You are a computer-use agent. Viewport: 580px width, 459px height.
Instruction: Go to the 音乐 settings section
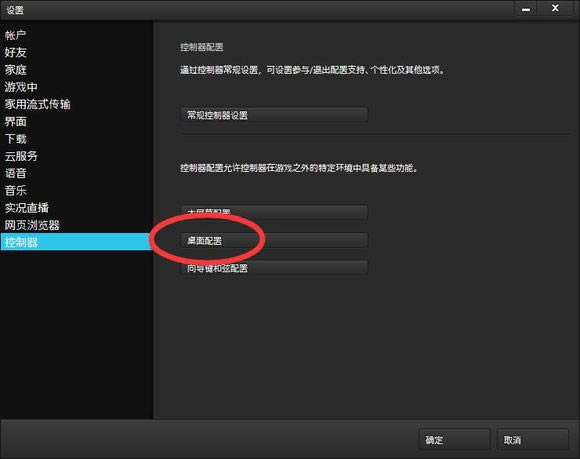(16, 190)
